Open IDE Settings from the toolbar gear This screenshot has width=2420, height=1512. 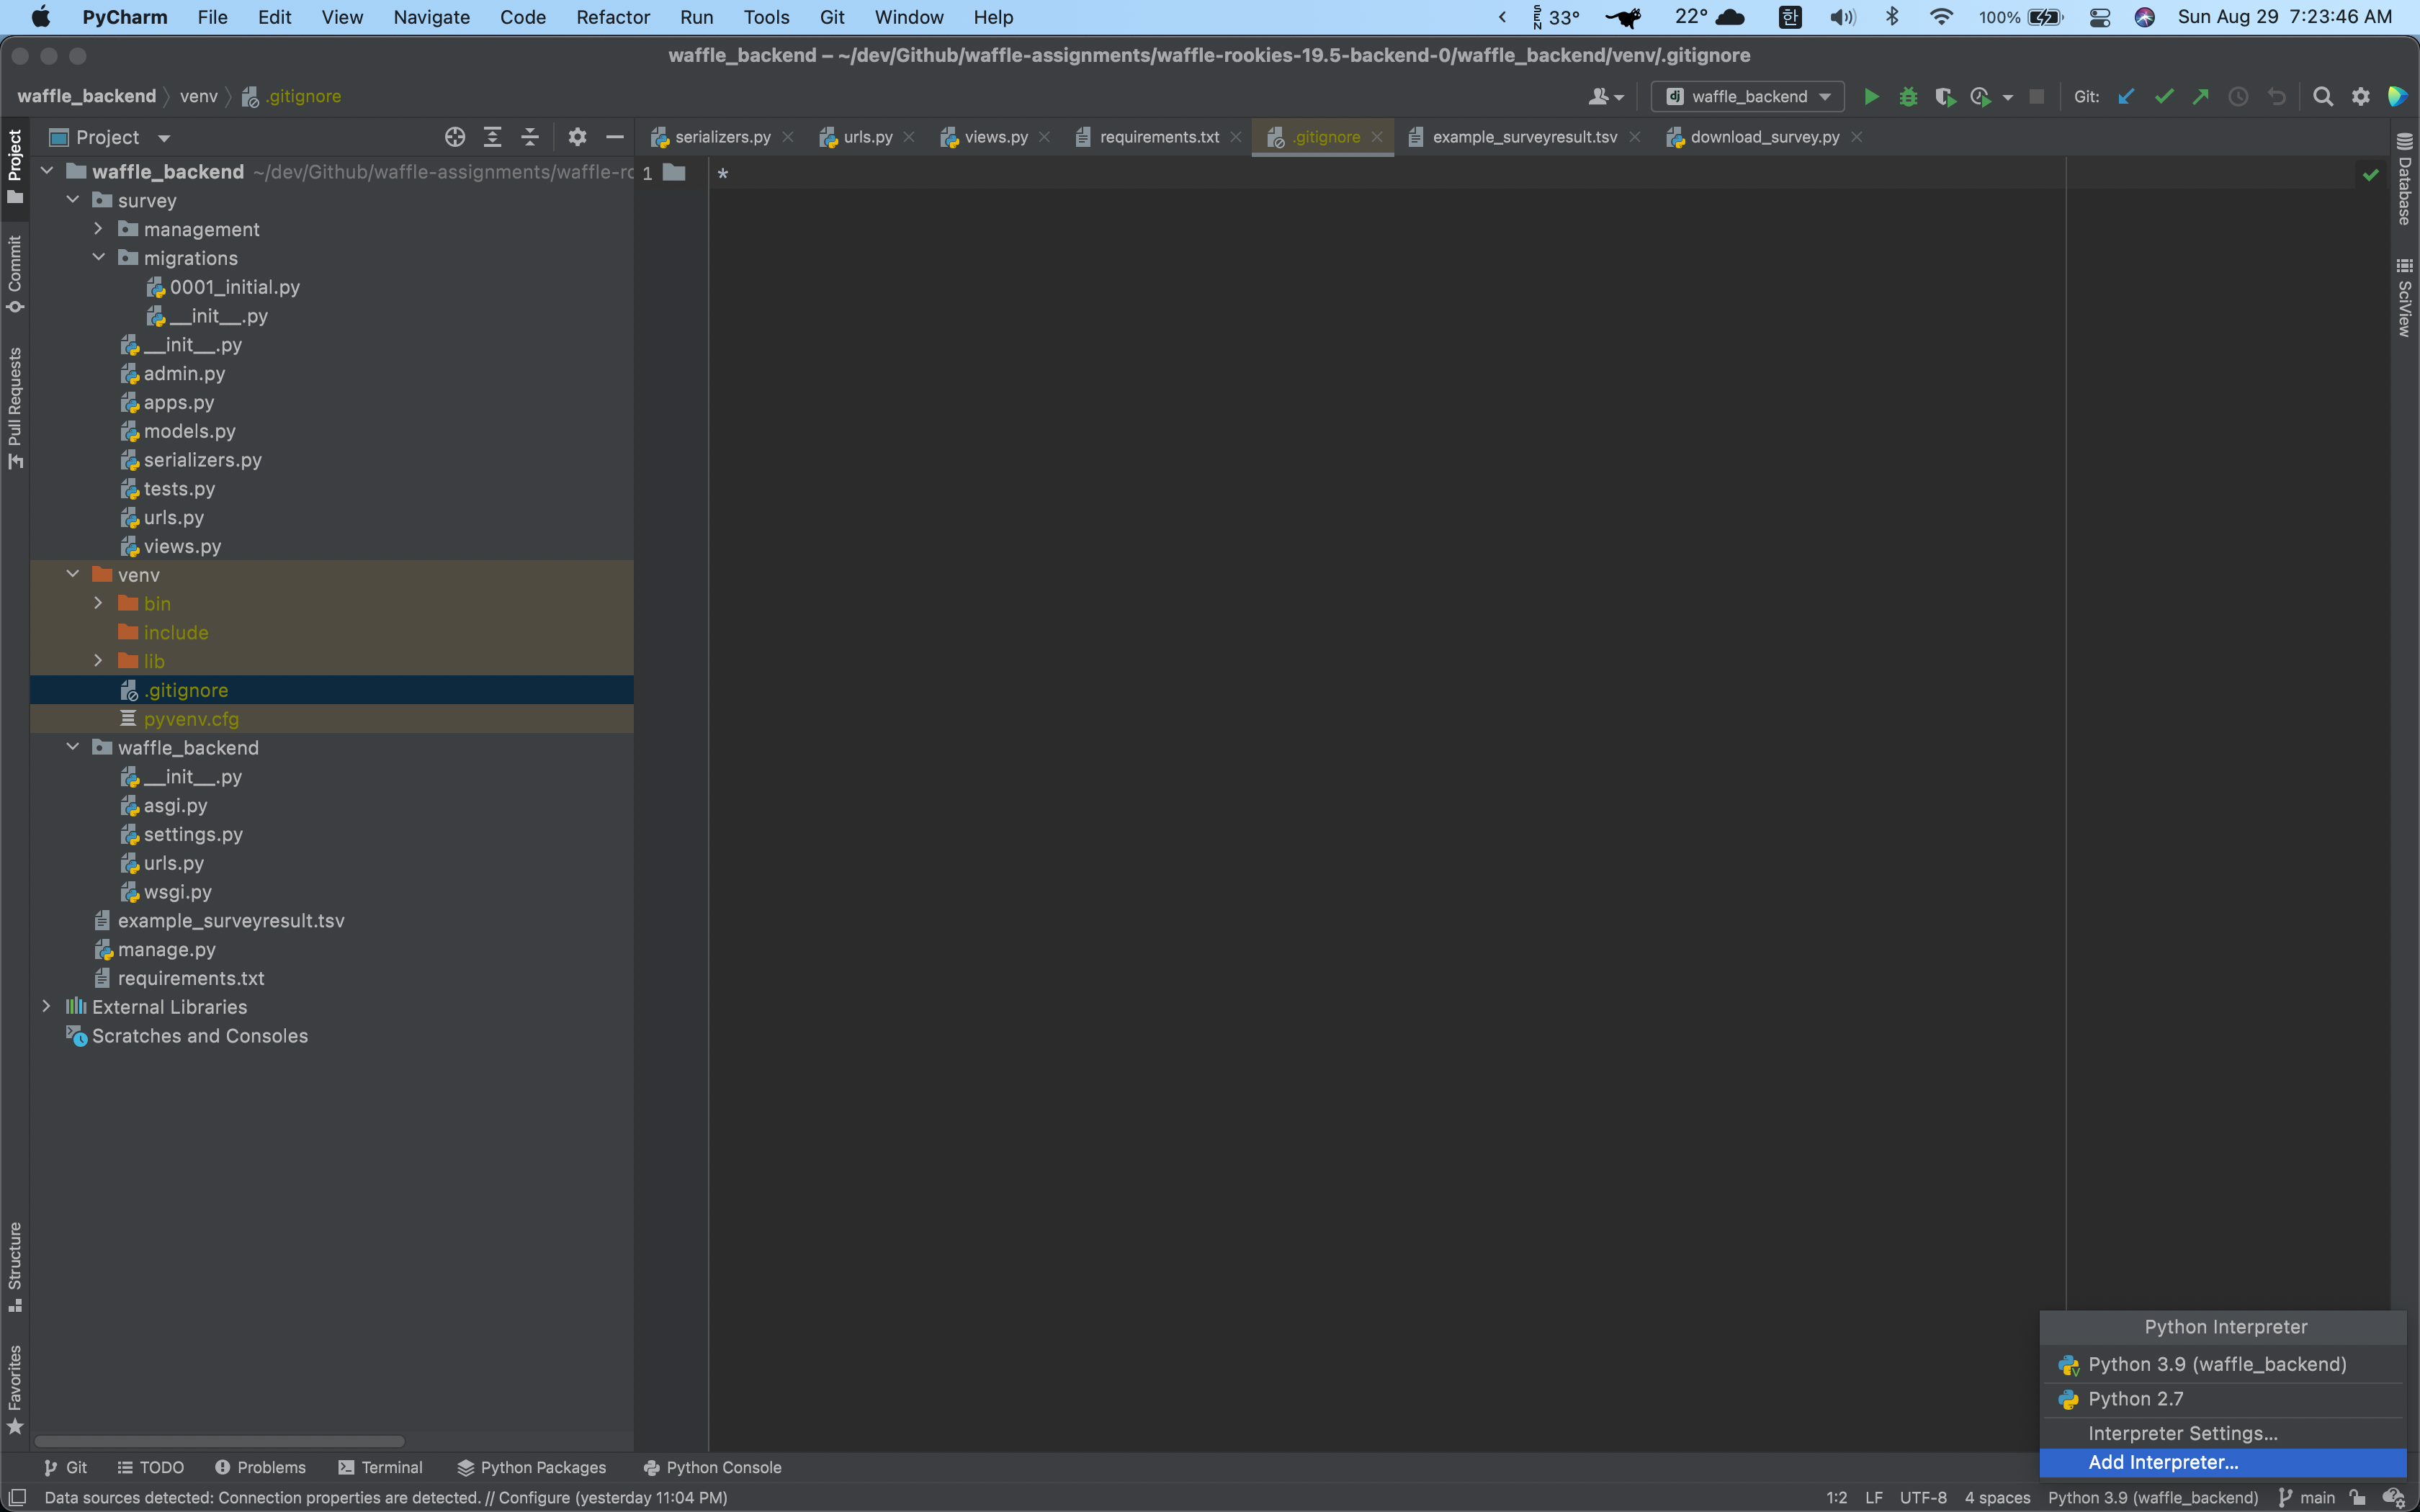coord(2360,96)
